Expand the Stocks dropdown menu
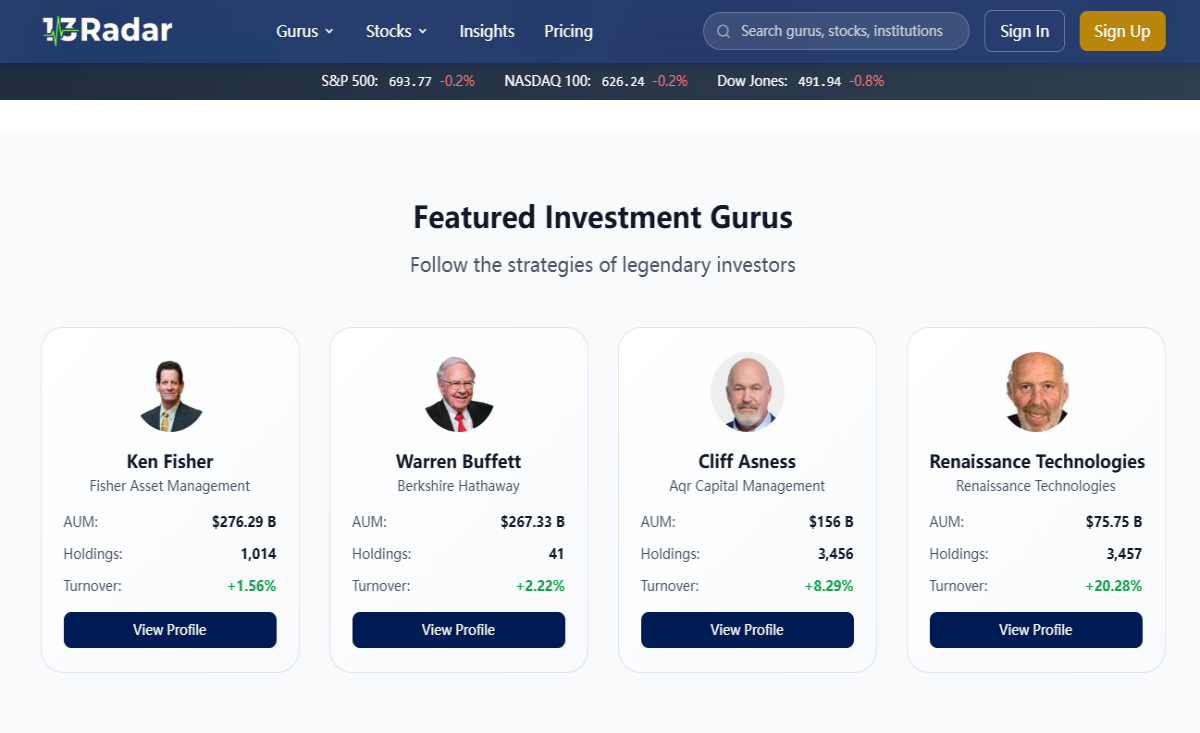Viewport: 1200px width, 733px height. pyautogui.click(x=397, y=31)
